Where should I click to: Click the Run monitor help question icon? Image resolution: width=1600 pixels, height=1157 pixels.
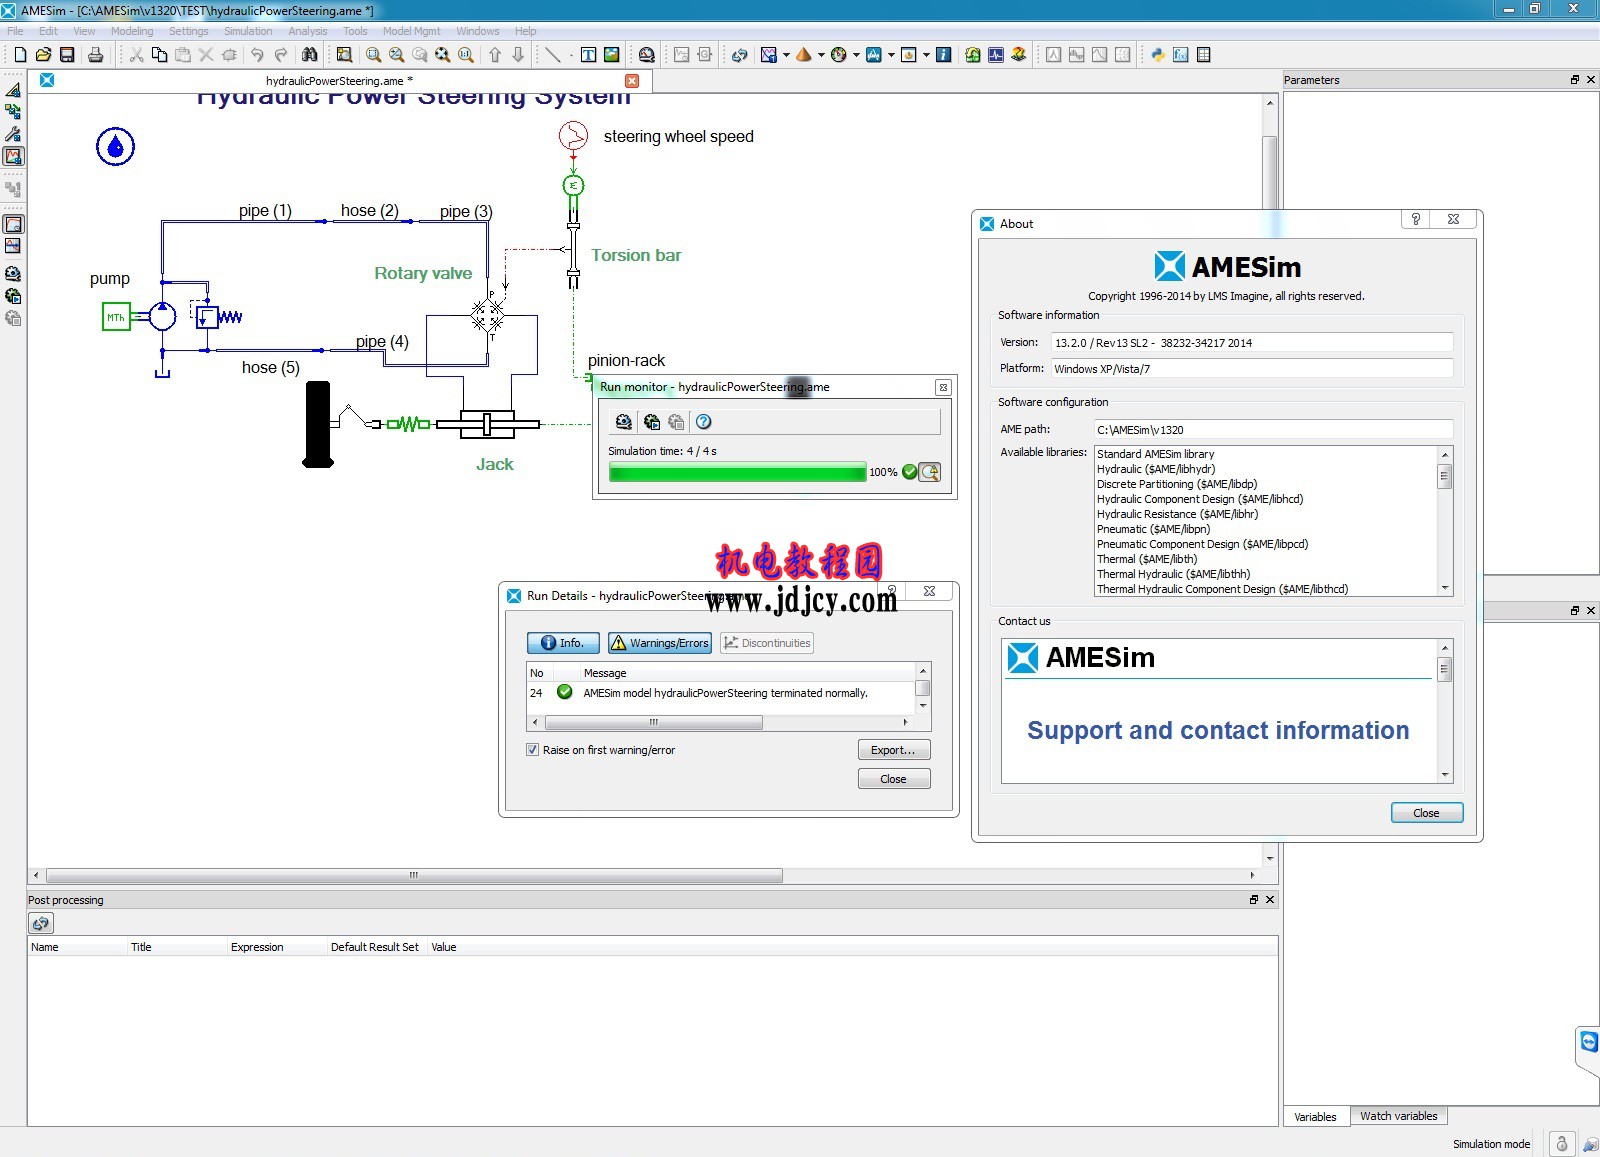pos(703,422)
